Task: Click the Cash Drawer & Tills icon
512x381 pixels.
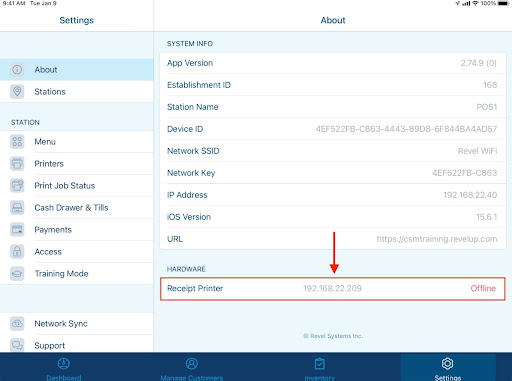Action: point(17,208)
